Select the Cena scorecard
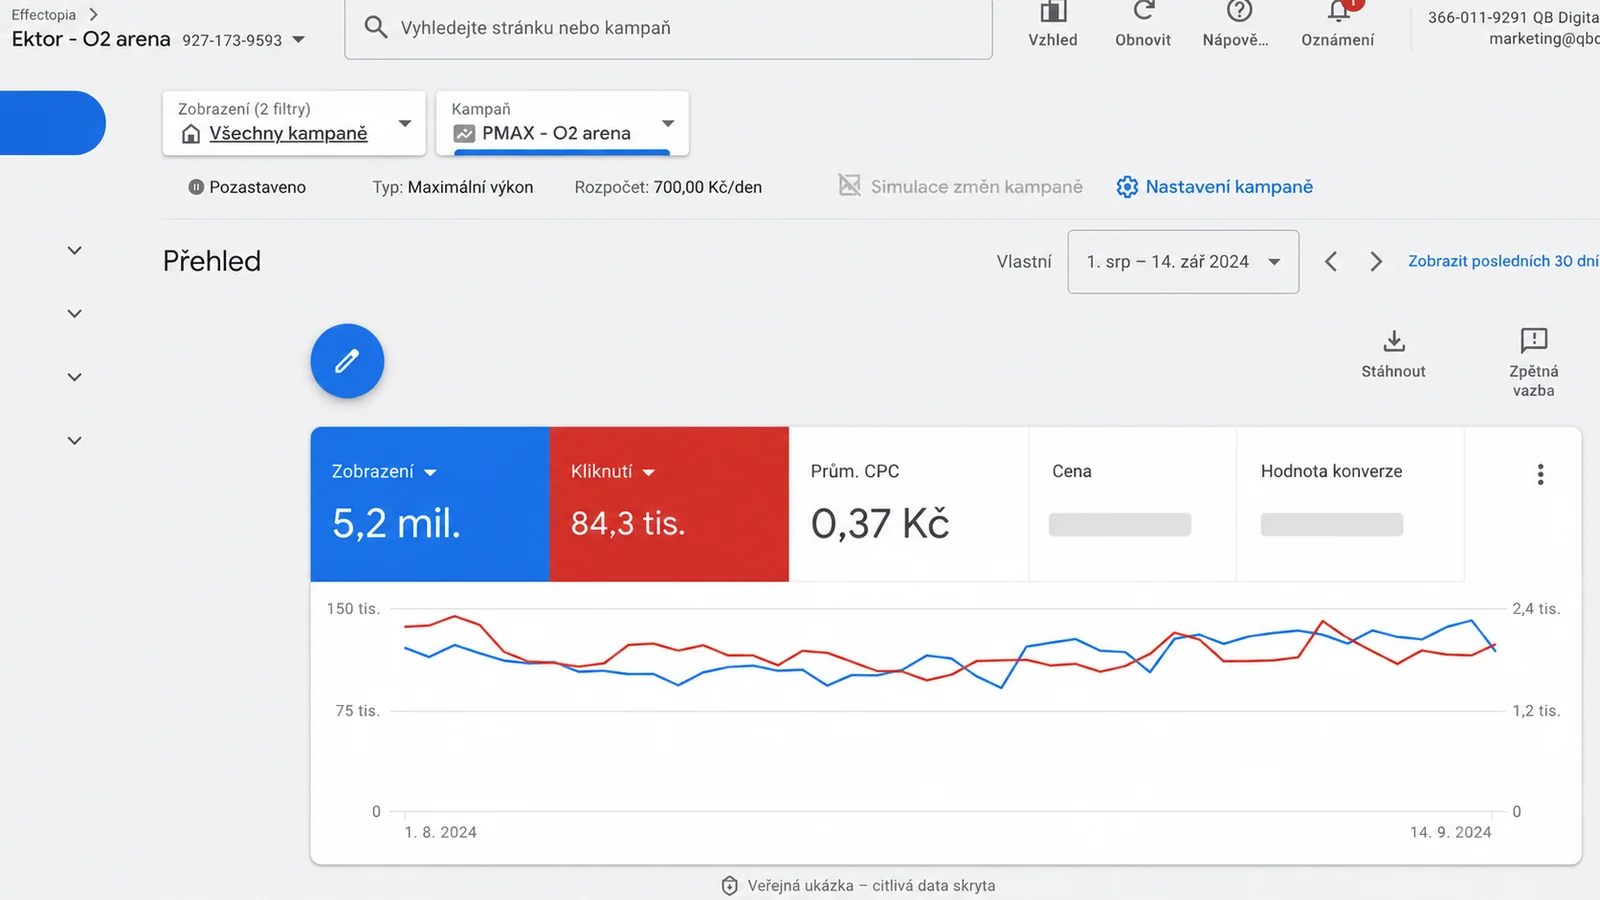 coord(1132,504)
